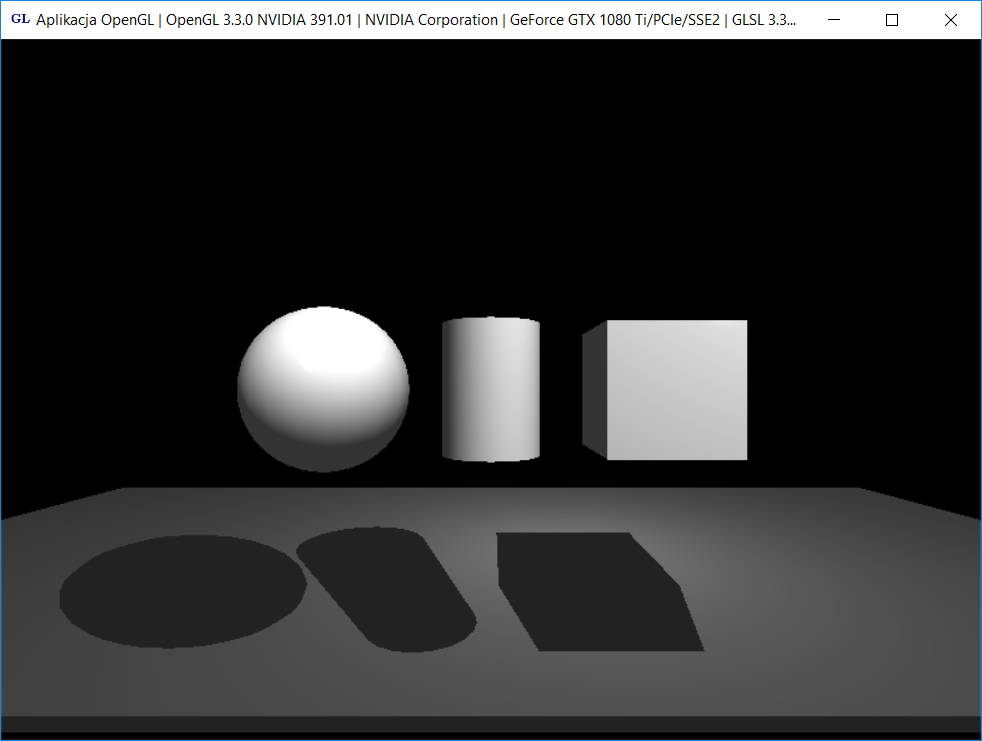Image resolution: width=982 pixels, height=741 pixels.
Task: Select the front face of the cube
Action: pyautogui.click(x=677, y=390)
